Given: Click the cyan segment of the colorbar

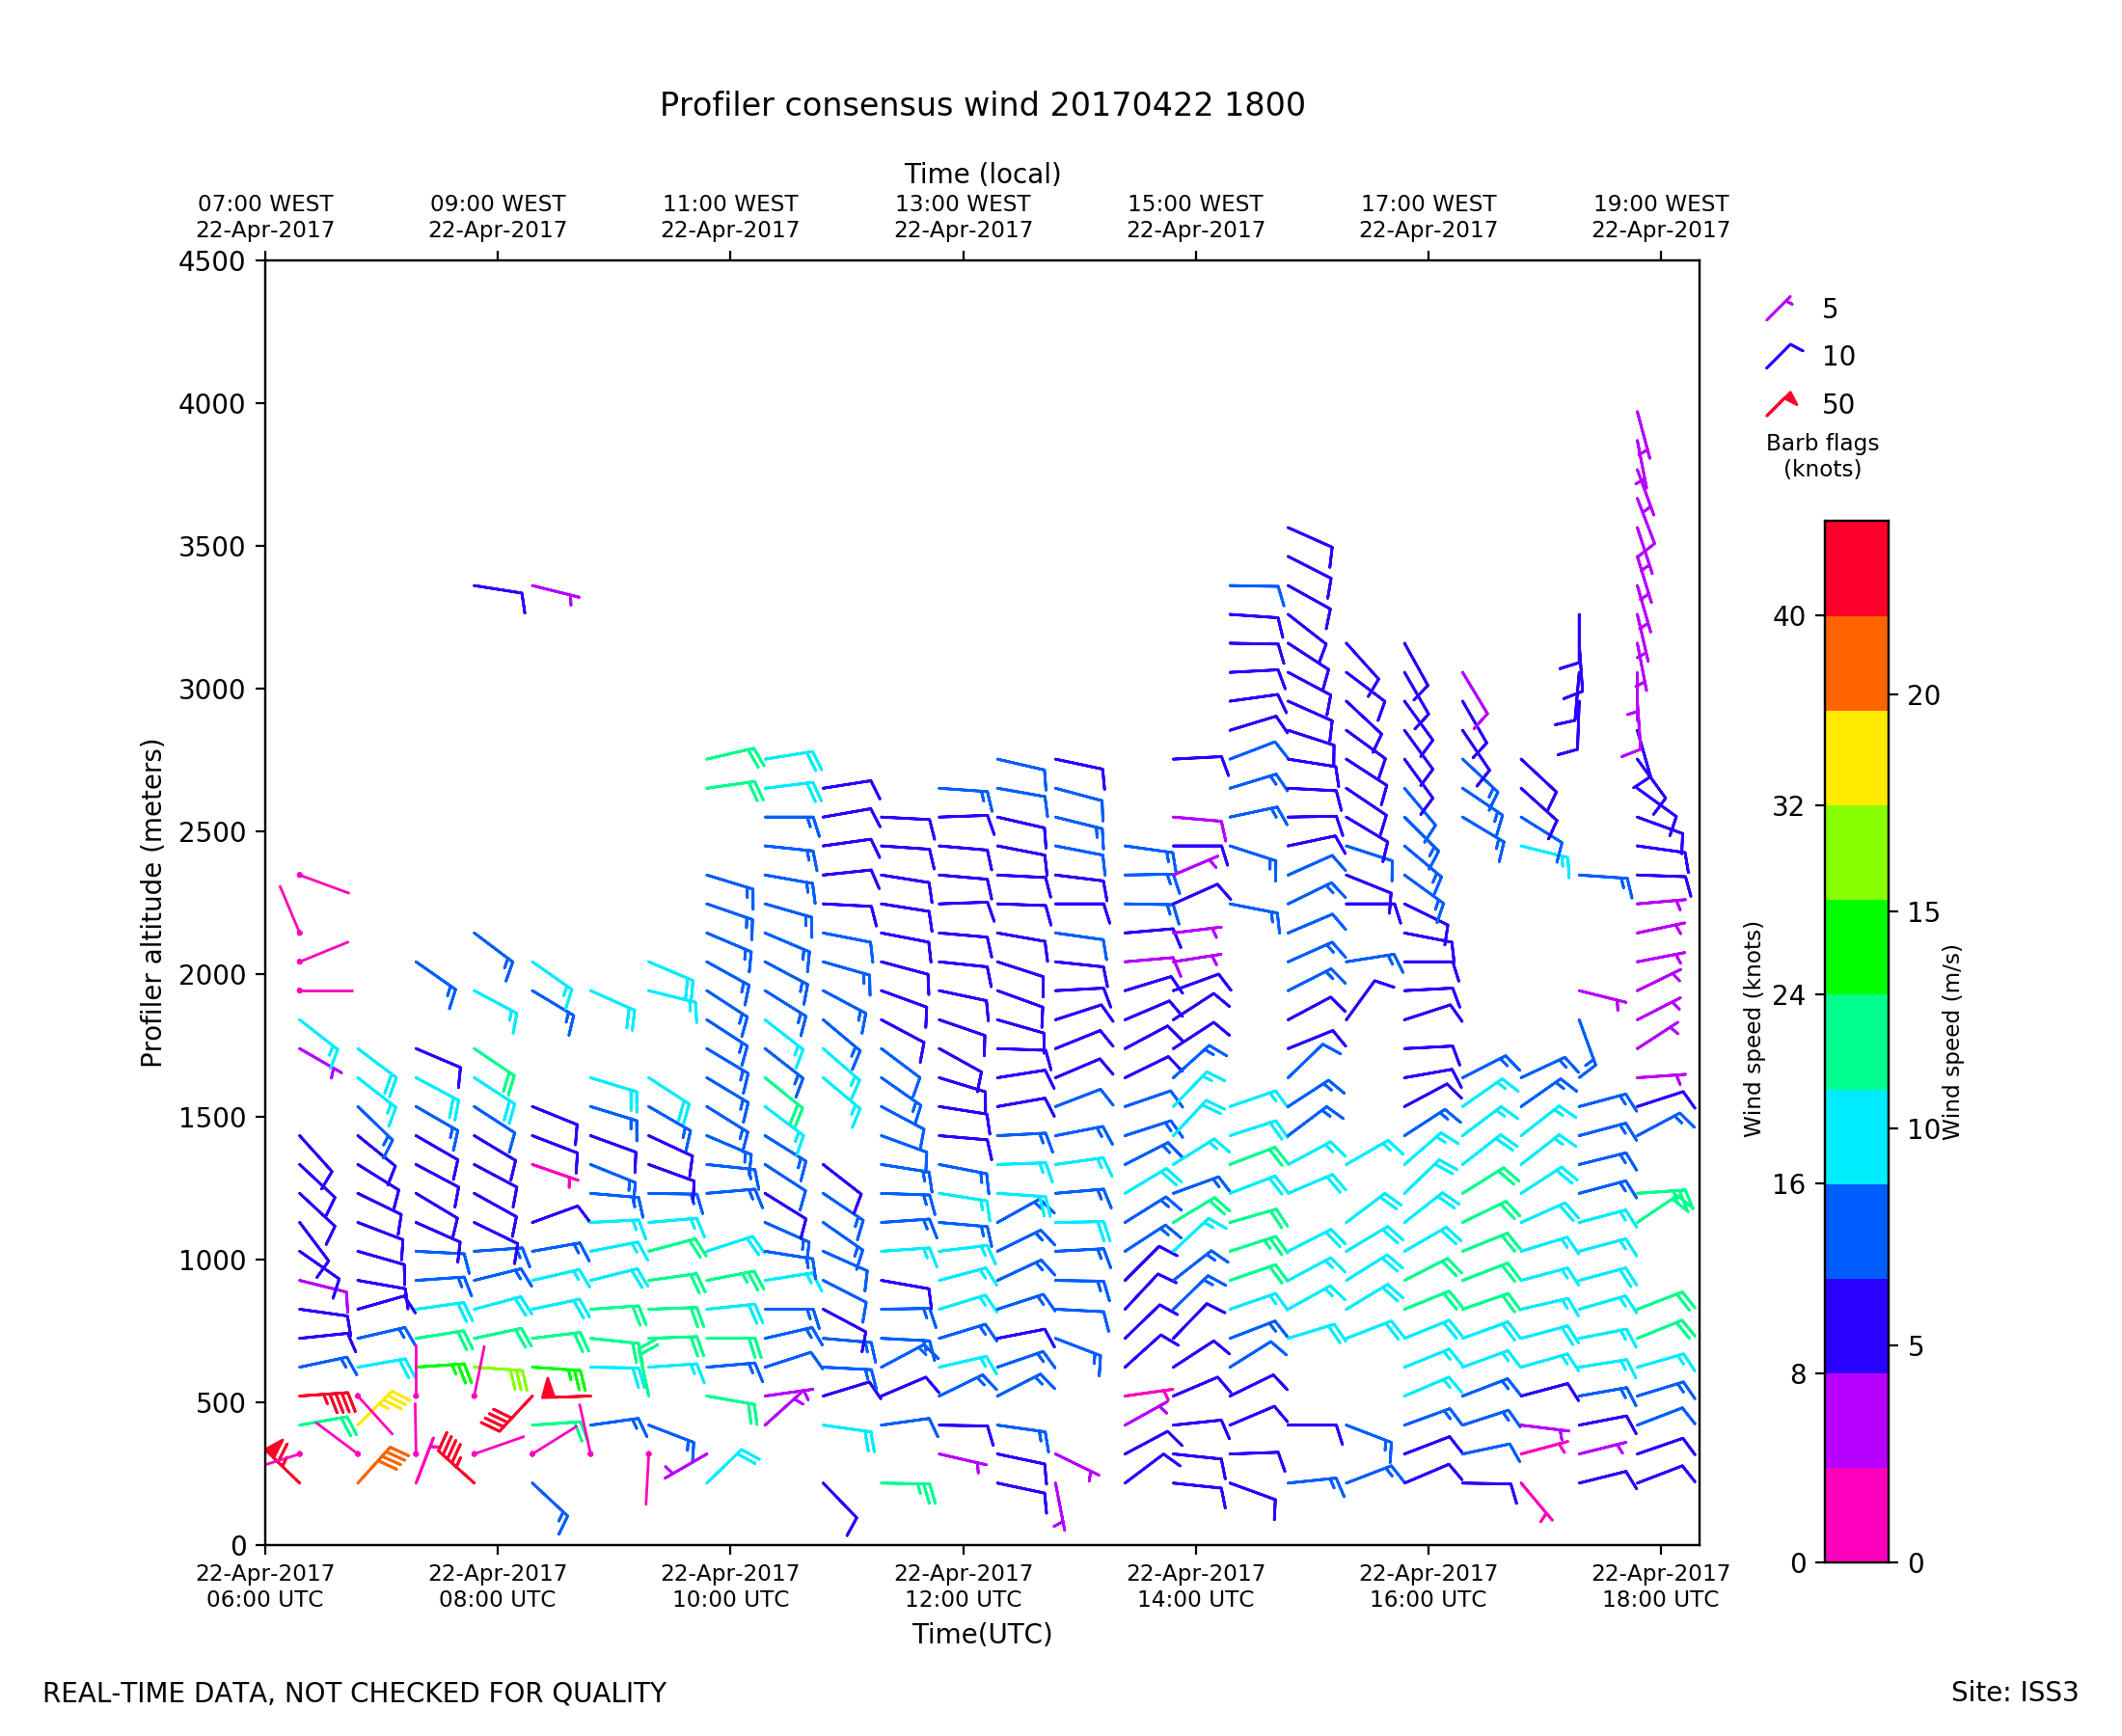Looking at the screenshot, I should point(1856,1137).
